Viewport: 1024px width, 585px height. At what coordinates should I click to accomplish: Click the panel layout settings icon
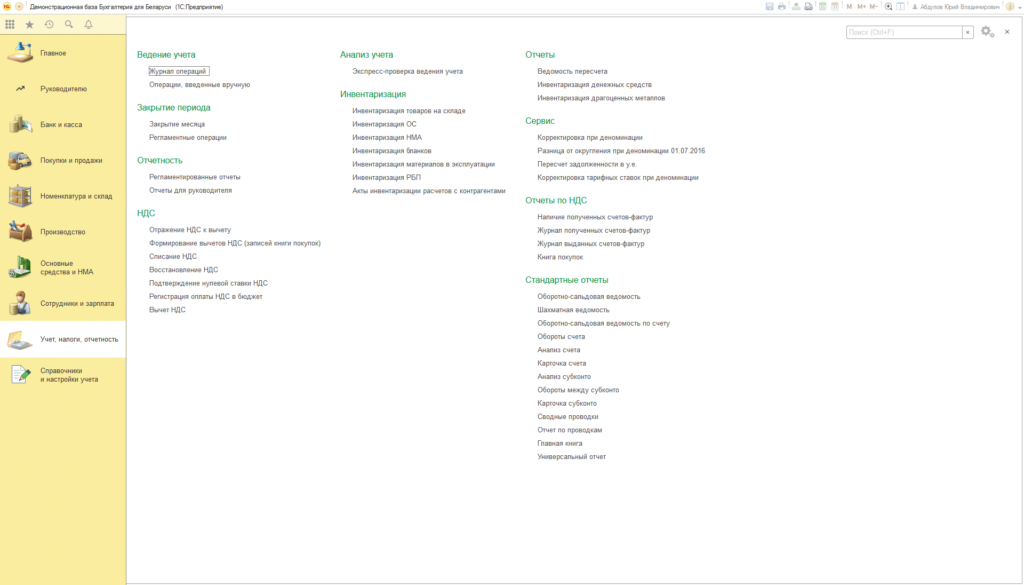pyautogui.click(x=901, y=7)
